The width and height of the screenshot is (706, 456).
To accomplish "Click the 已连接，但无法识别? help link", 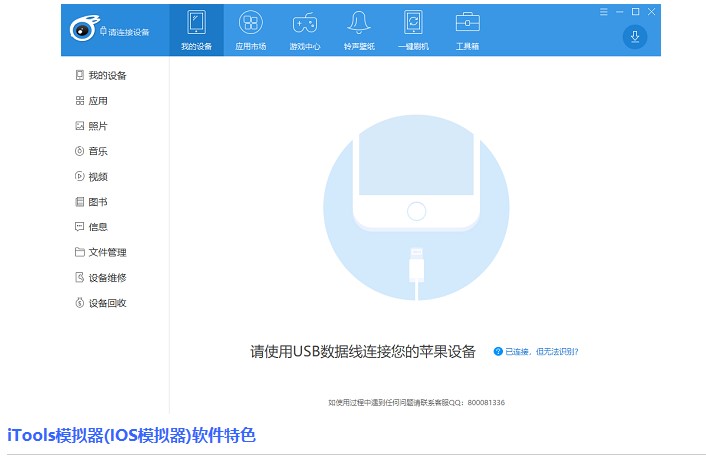I will (542, 352).
